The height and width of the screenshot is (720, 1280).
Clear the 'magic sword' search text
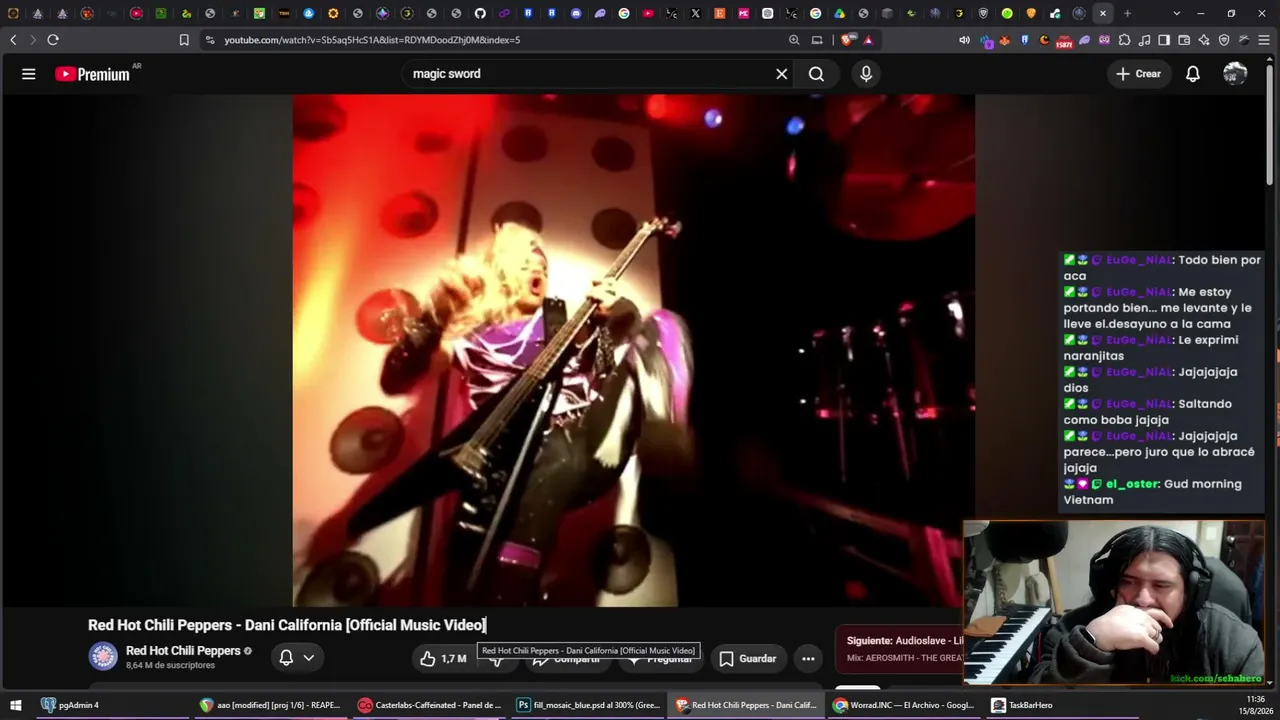coord(782,74)
